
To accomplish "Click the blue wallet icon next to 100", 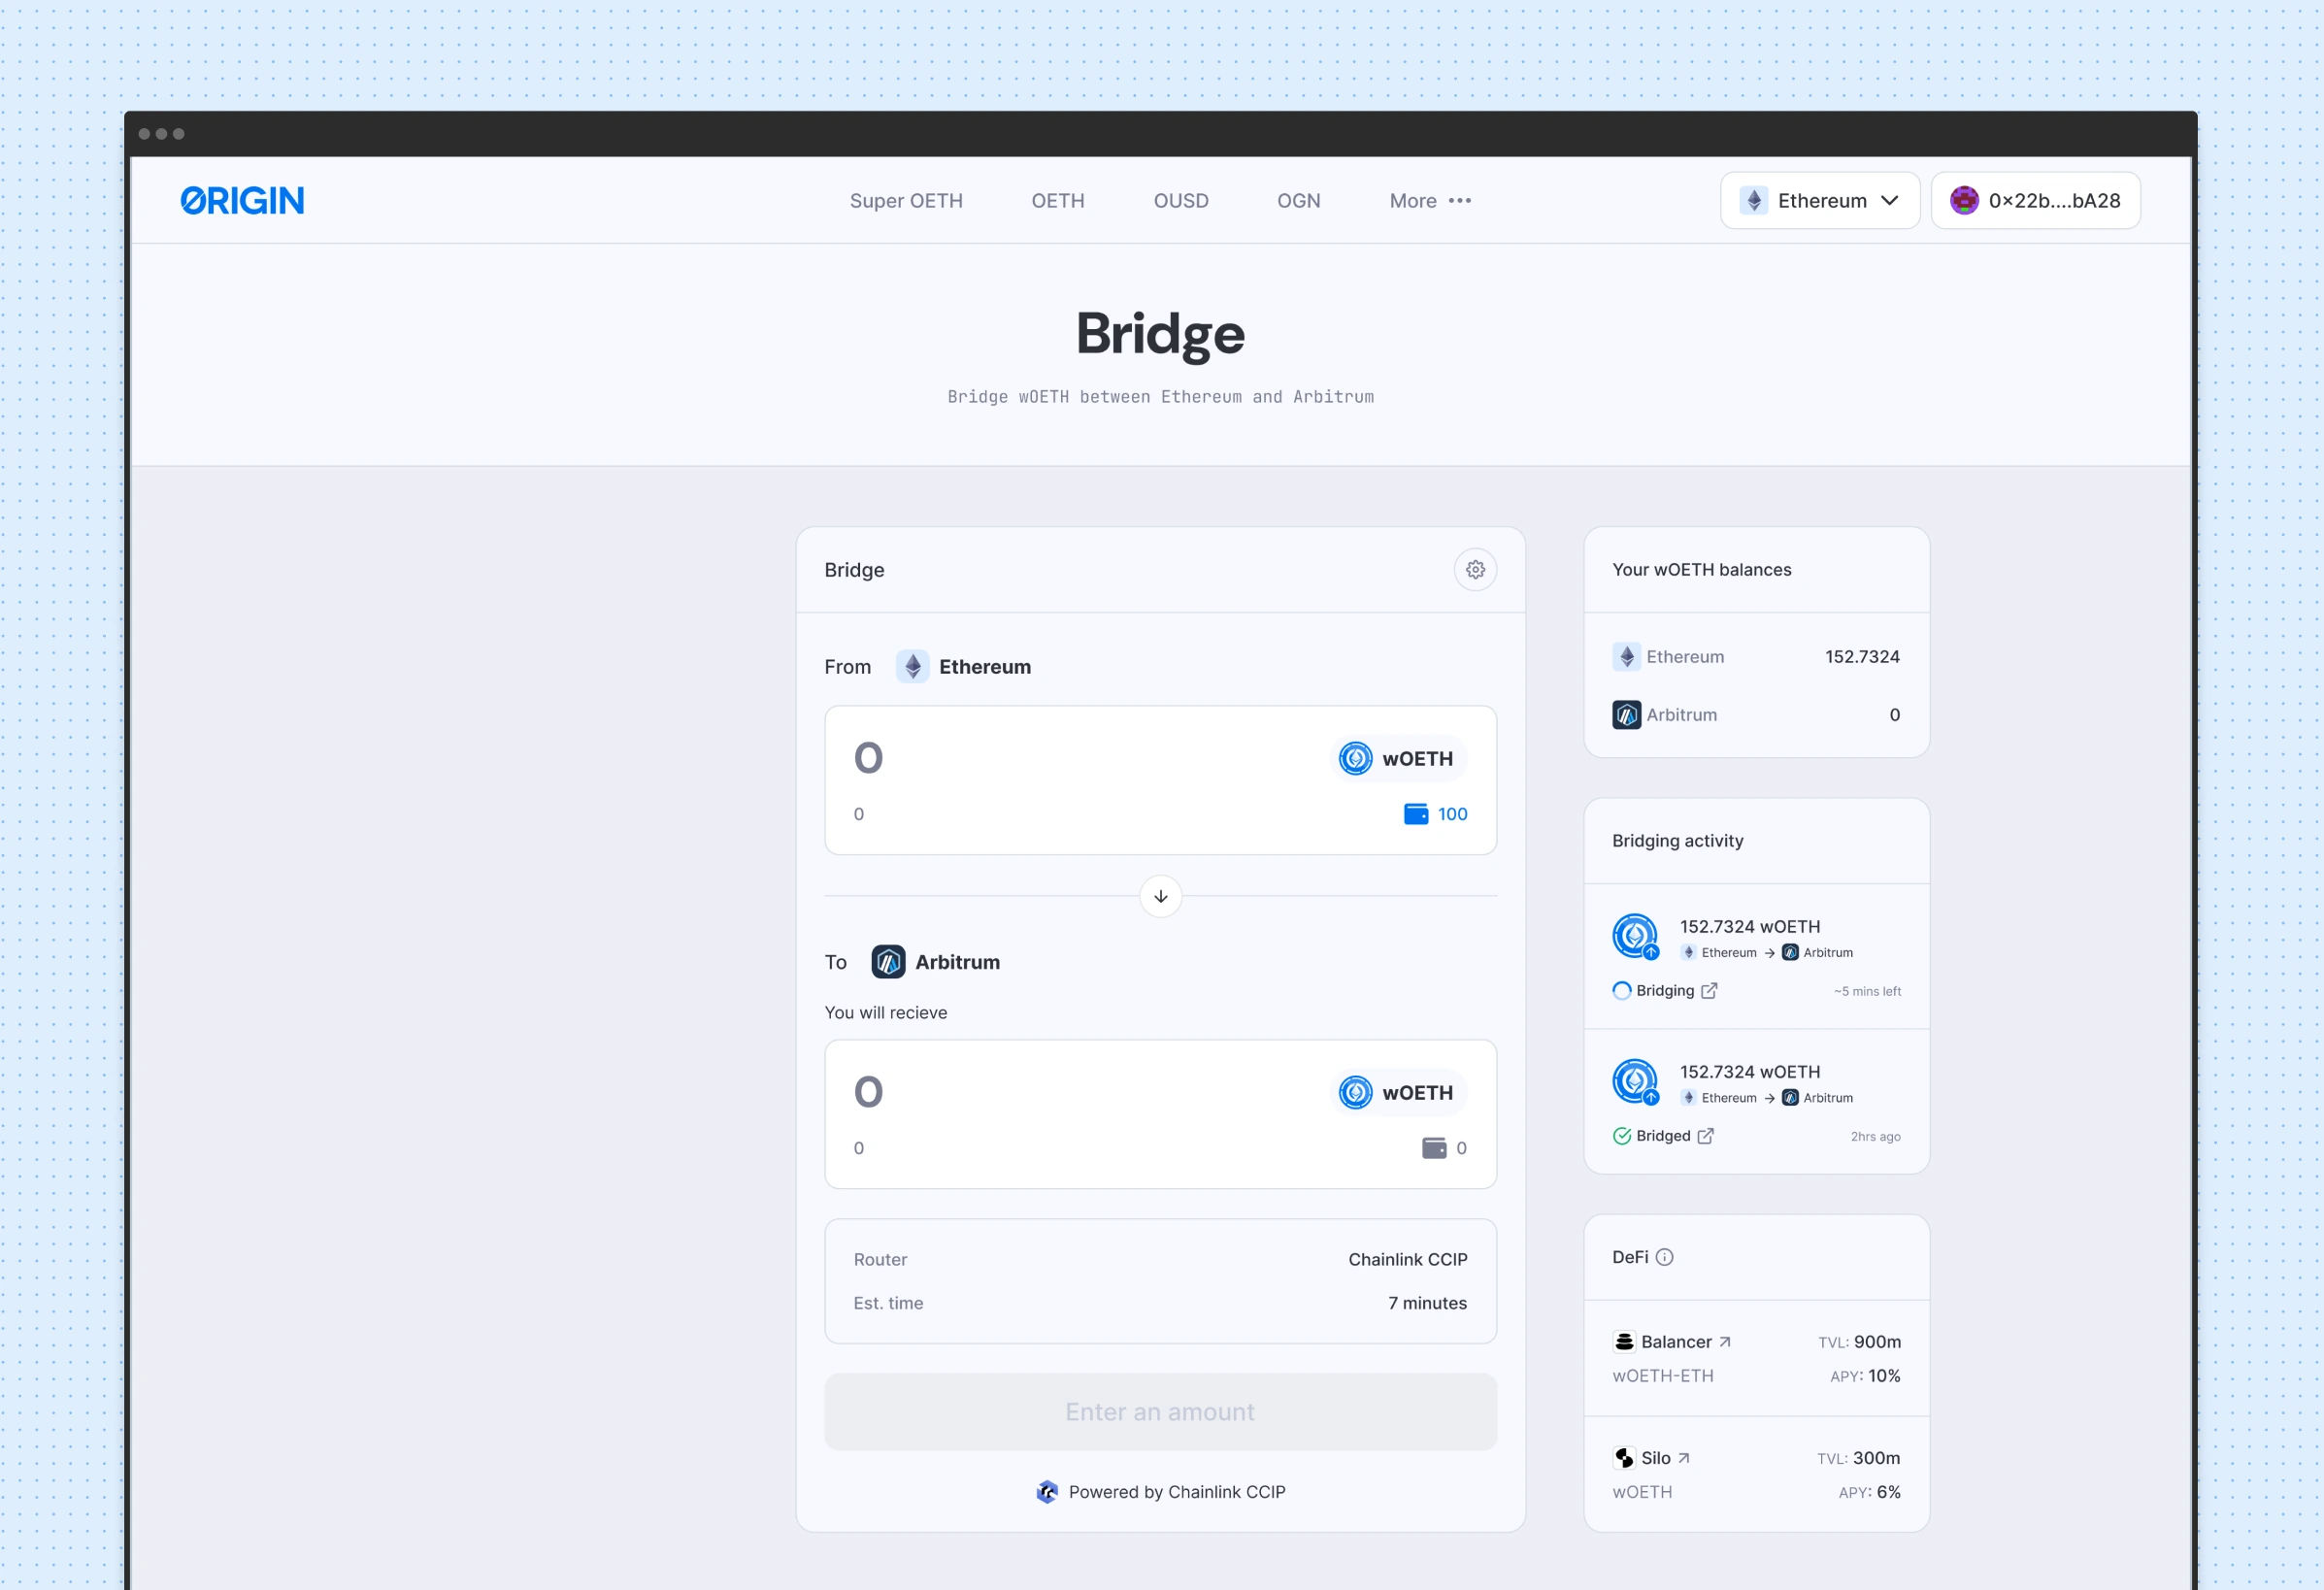I will point(1416,814).
